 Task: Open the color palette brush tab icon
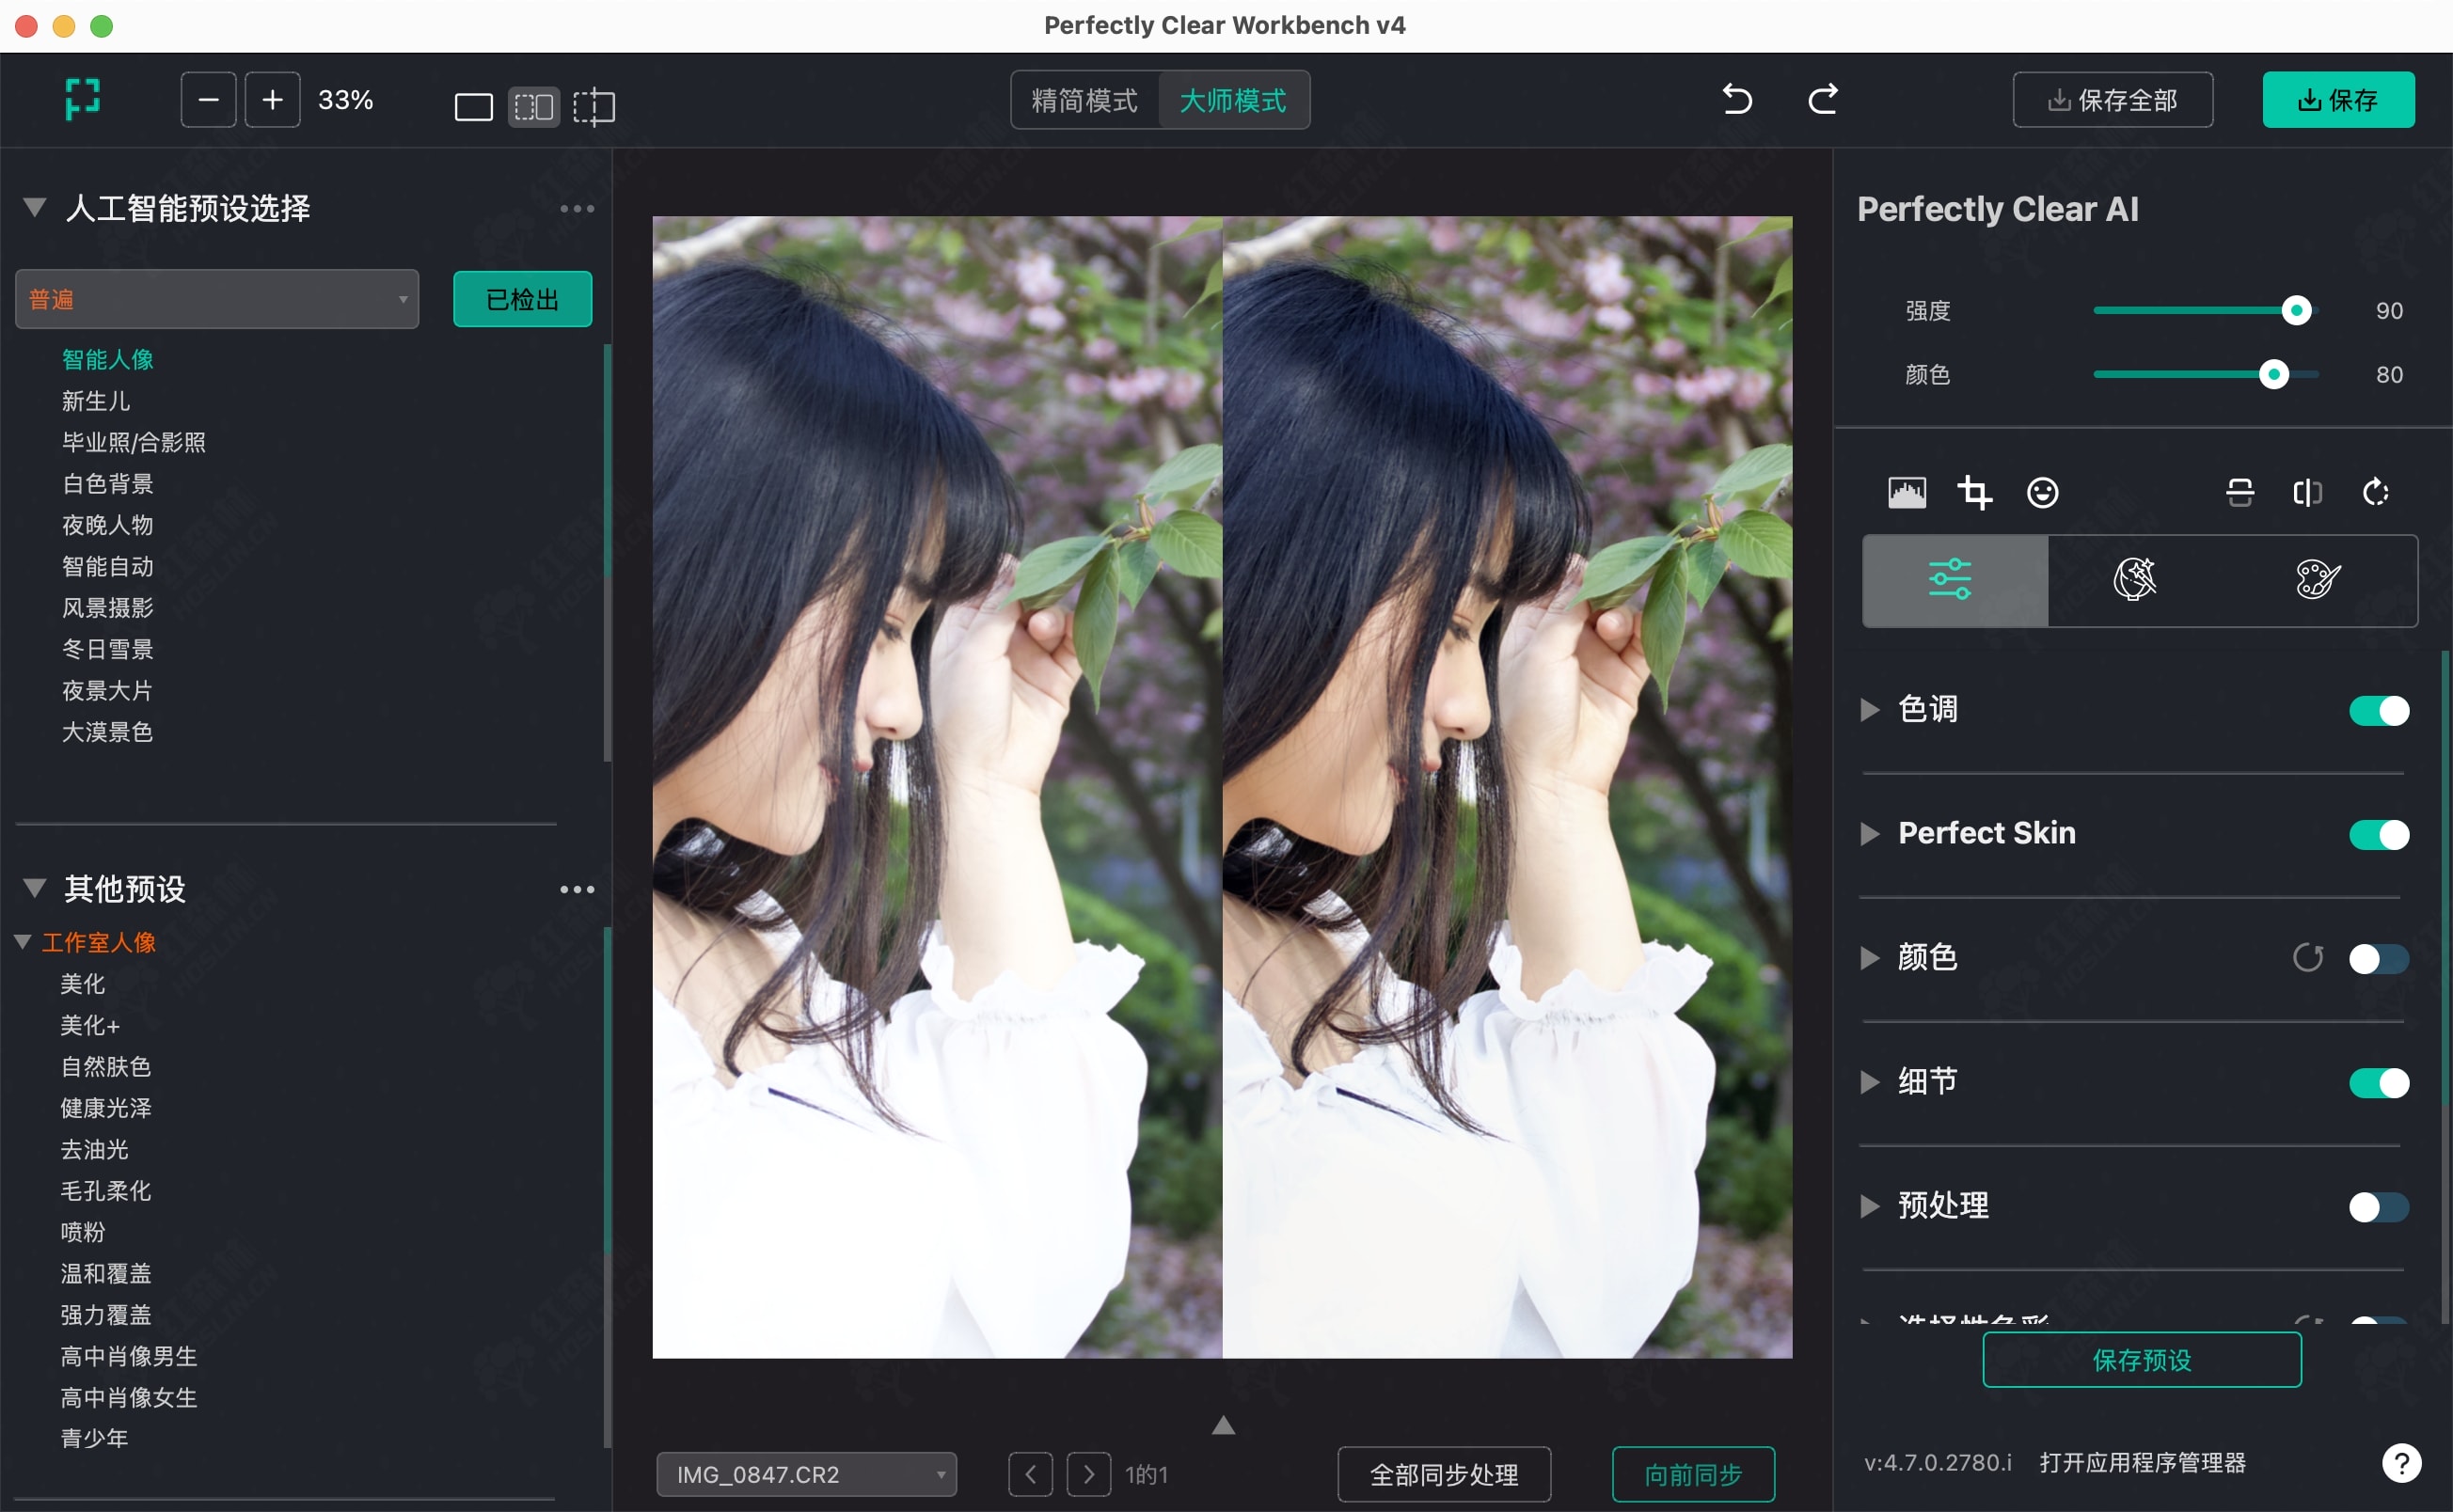[2317, 580]
